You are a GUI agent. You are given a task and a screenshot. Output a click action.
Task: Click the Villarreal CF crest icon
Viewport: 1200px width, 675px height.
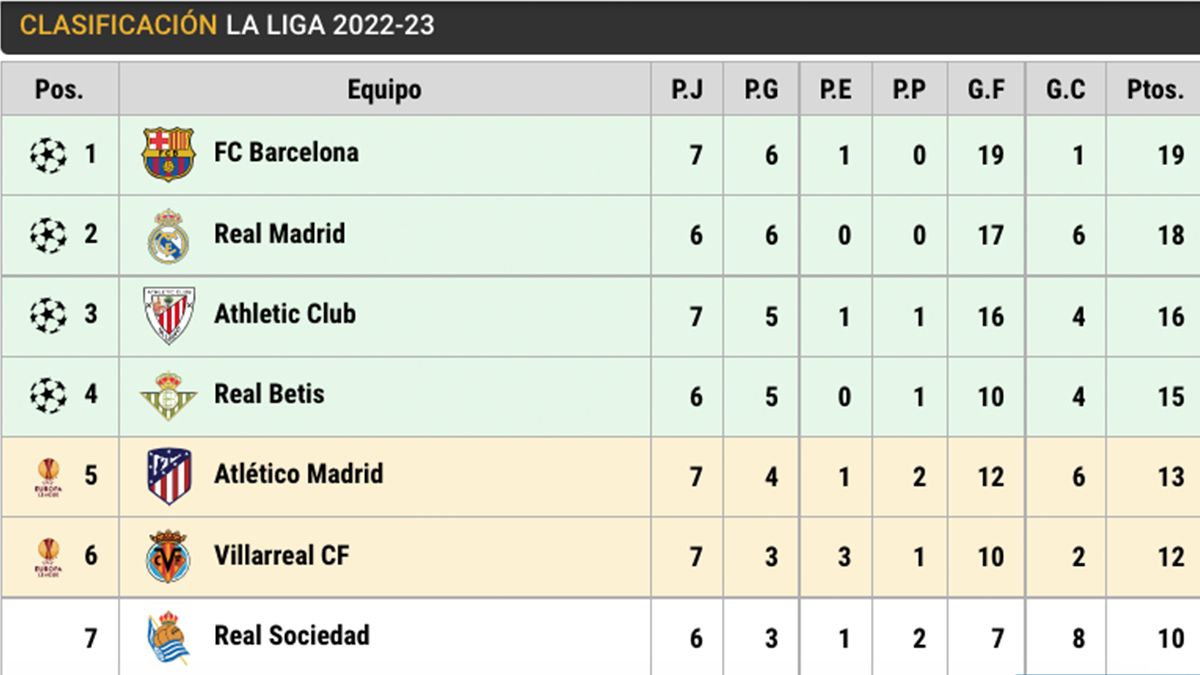(168, 557)
